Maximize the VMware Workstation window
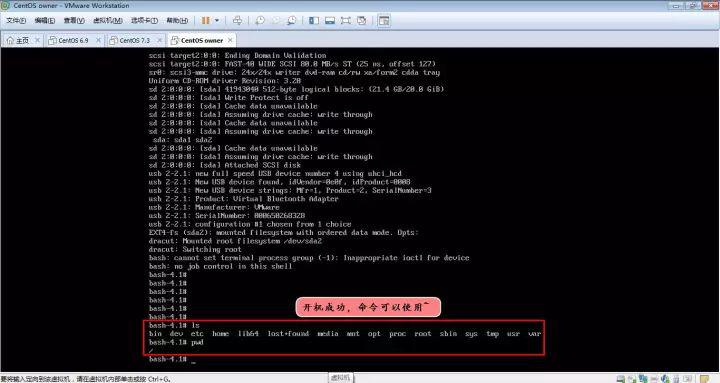 click(693, 6)
